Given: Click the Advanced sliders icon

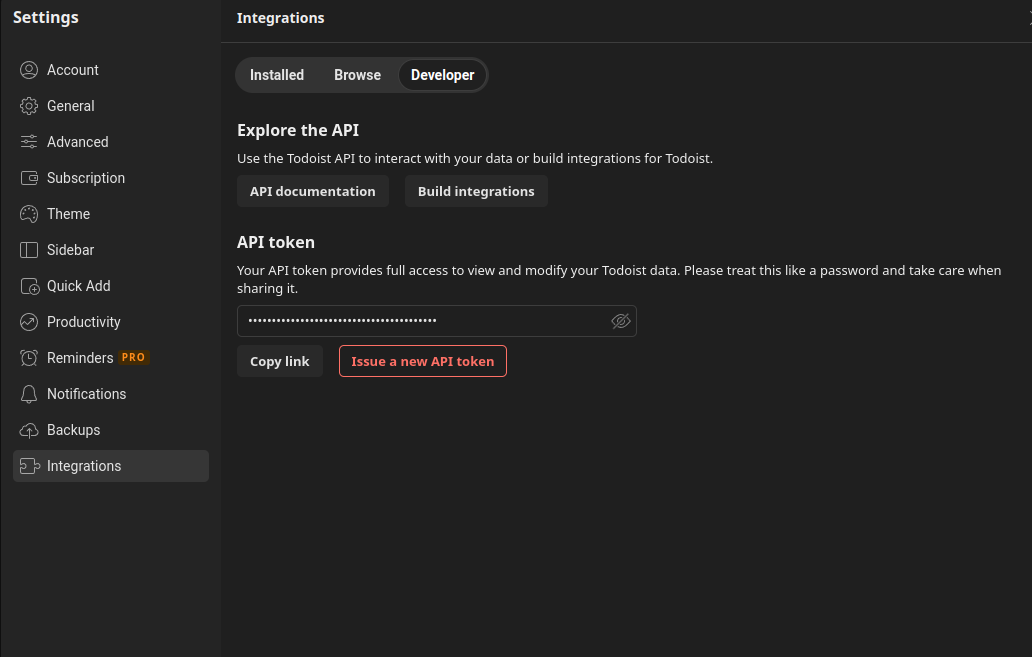Looking at the screenshot, I should (x=29, y=142).
